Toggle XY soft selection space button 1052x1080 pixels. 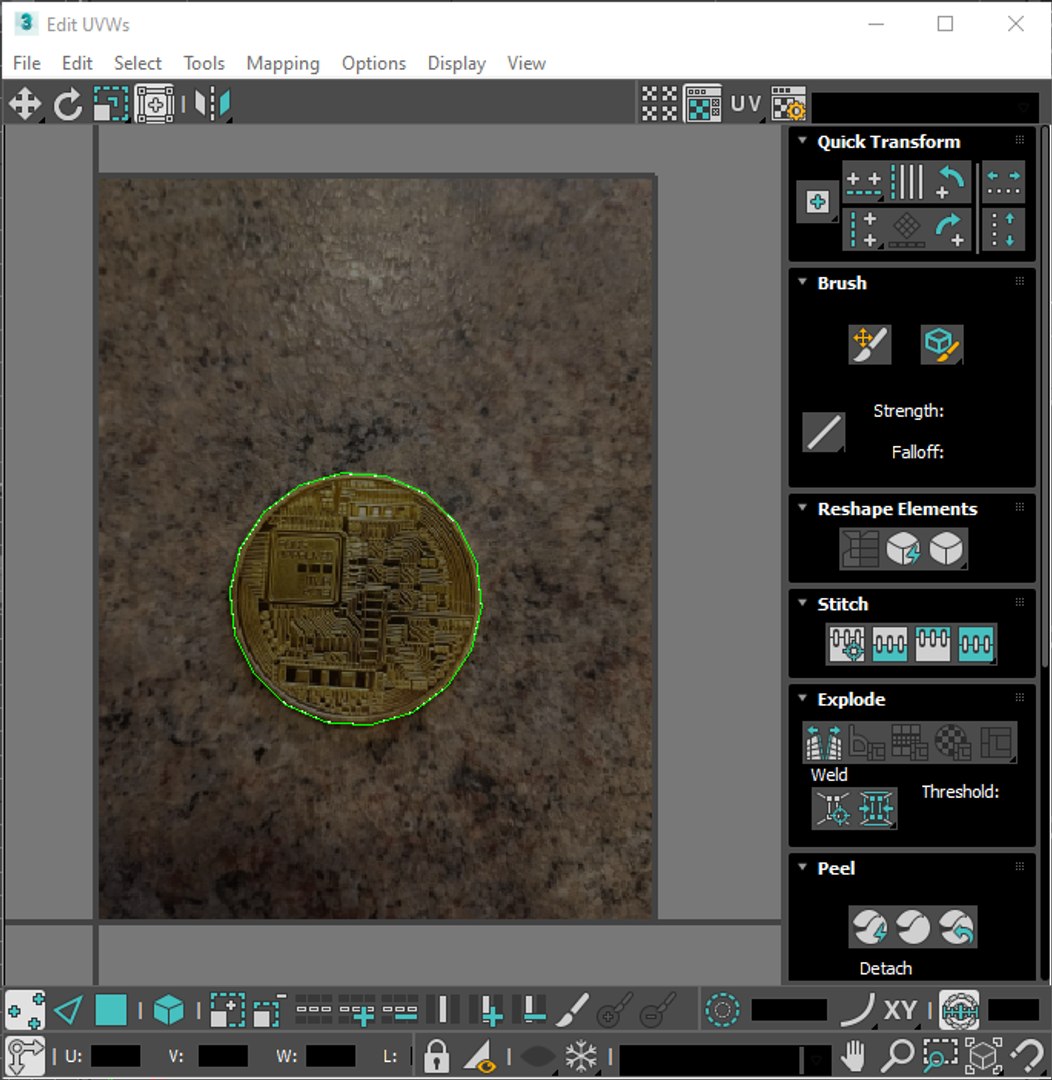pyautogui.click(x=900, y=1010)
